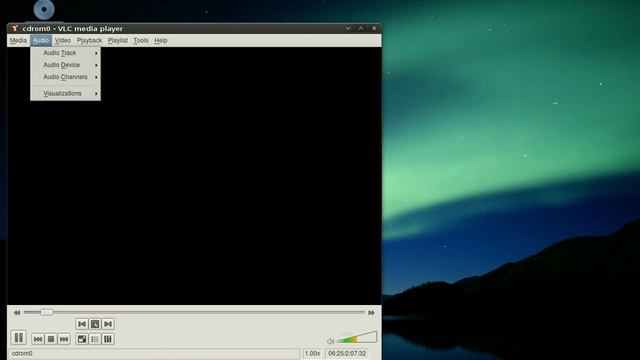
Task: Skip to previous track button
Action: click(x=38, y=339)
